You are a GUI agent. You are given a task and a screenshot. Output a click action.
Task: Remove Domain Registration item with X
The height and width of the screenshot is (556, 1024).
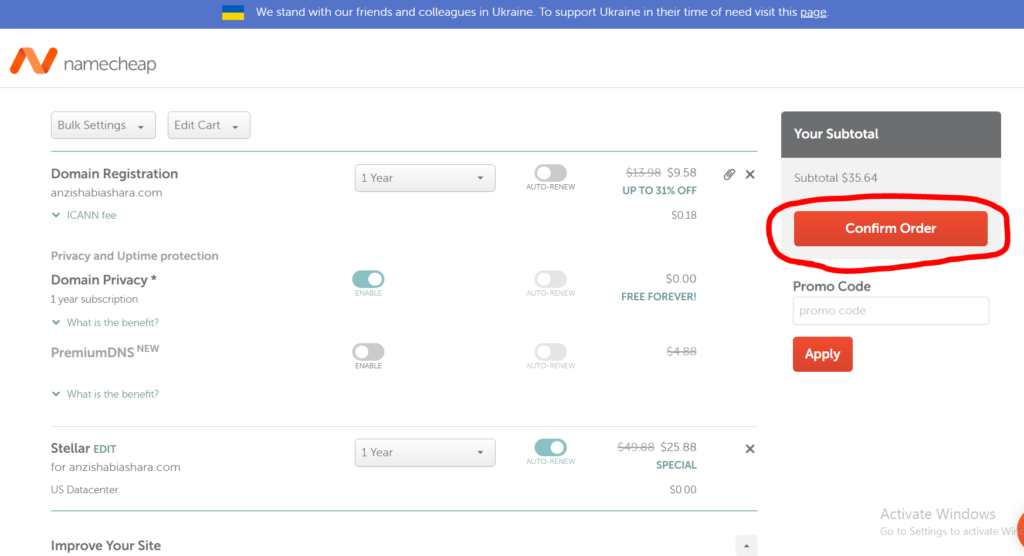[750, 174]
